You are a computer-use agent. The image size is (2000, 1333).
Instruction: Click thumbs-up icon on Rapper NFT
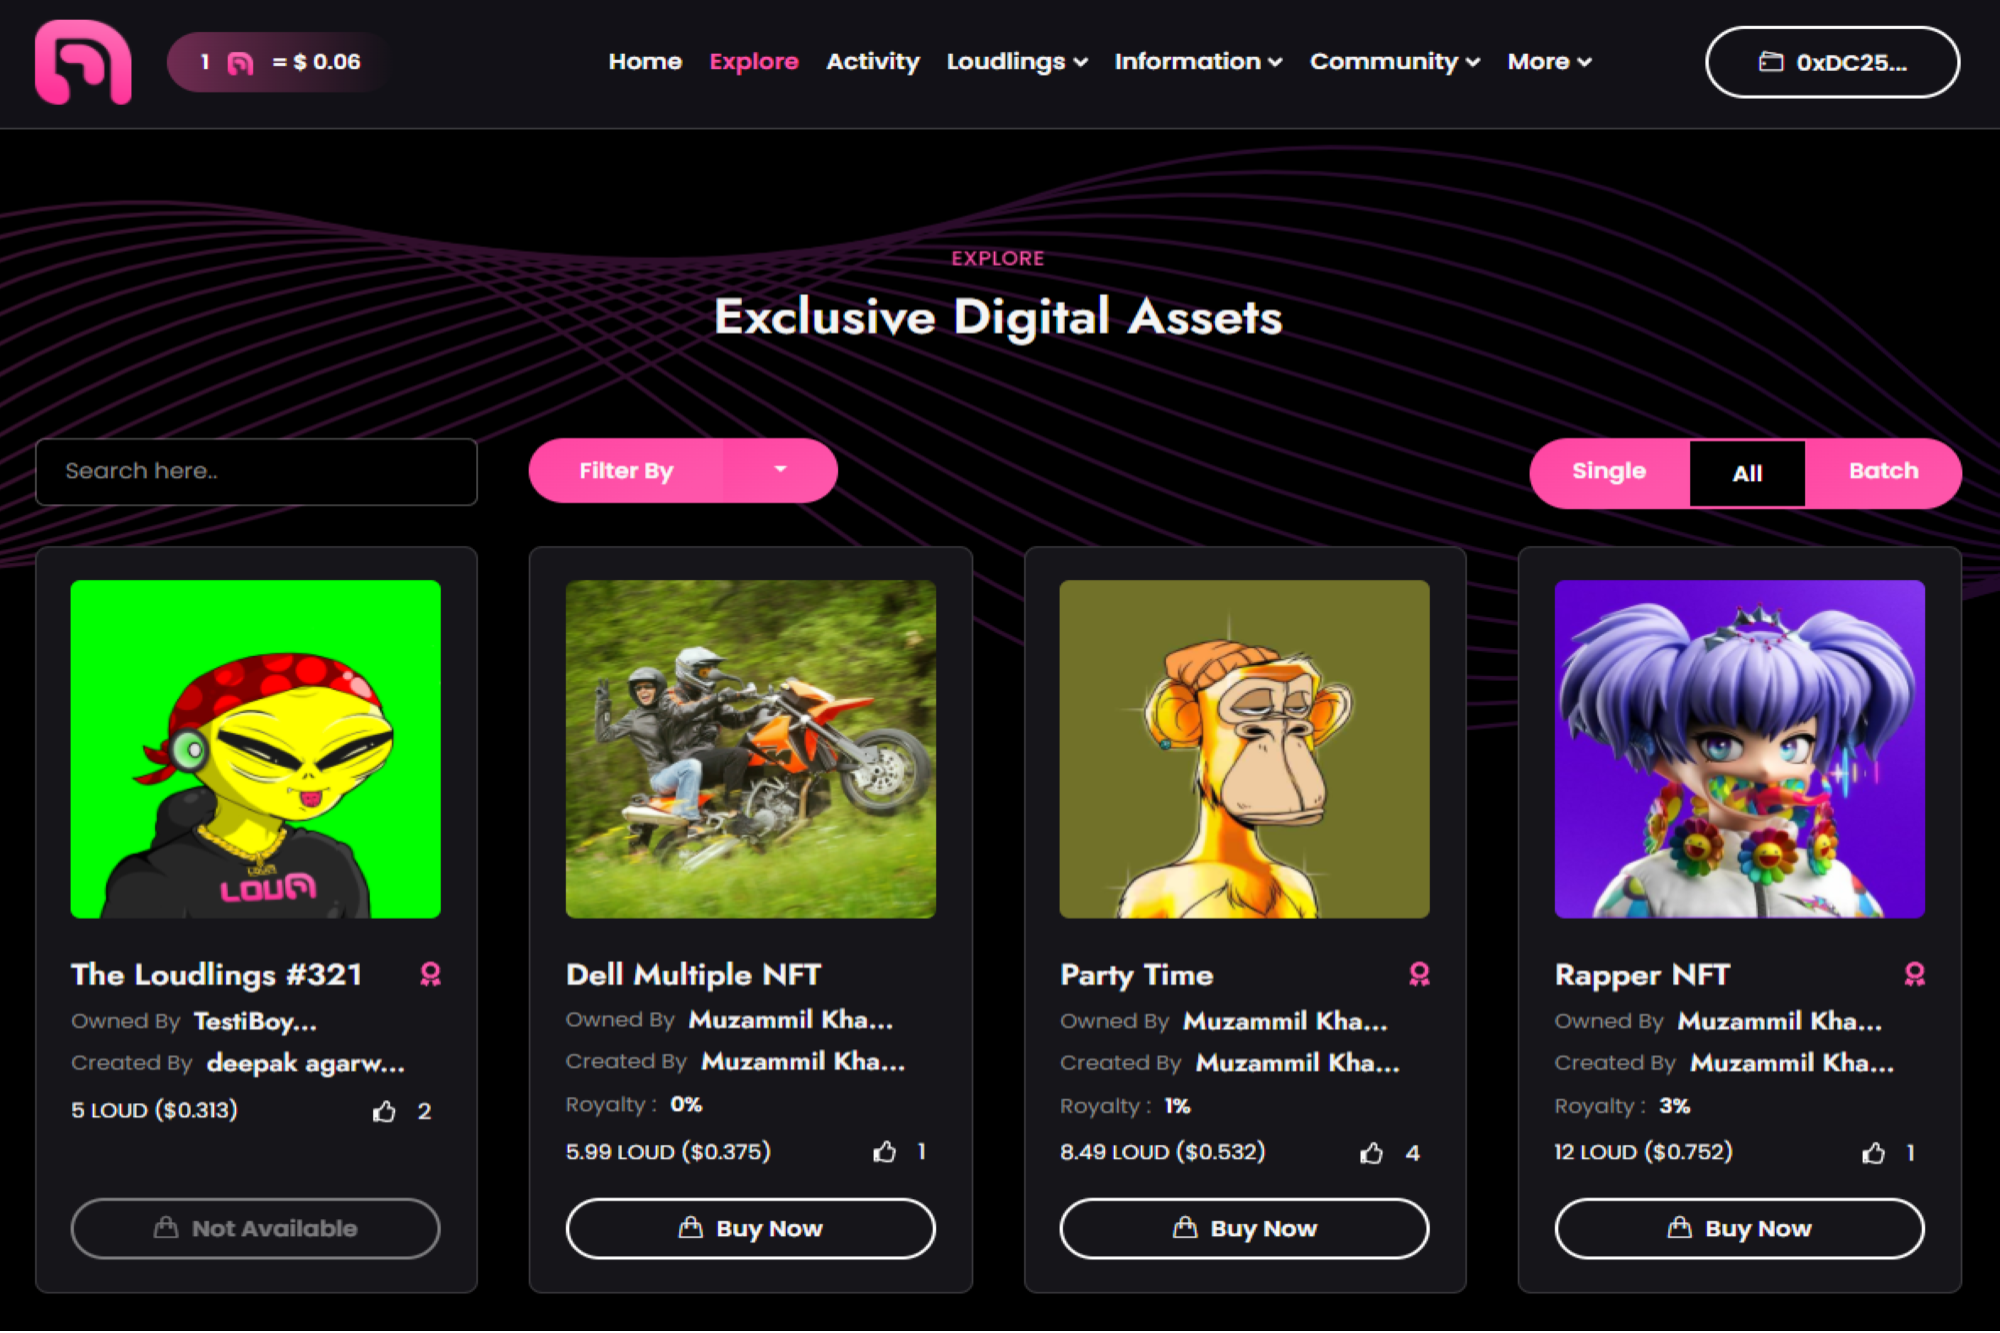pyautogui.click(x=1874, y=1153)
